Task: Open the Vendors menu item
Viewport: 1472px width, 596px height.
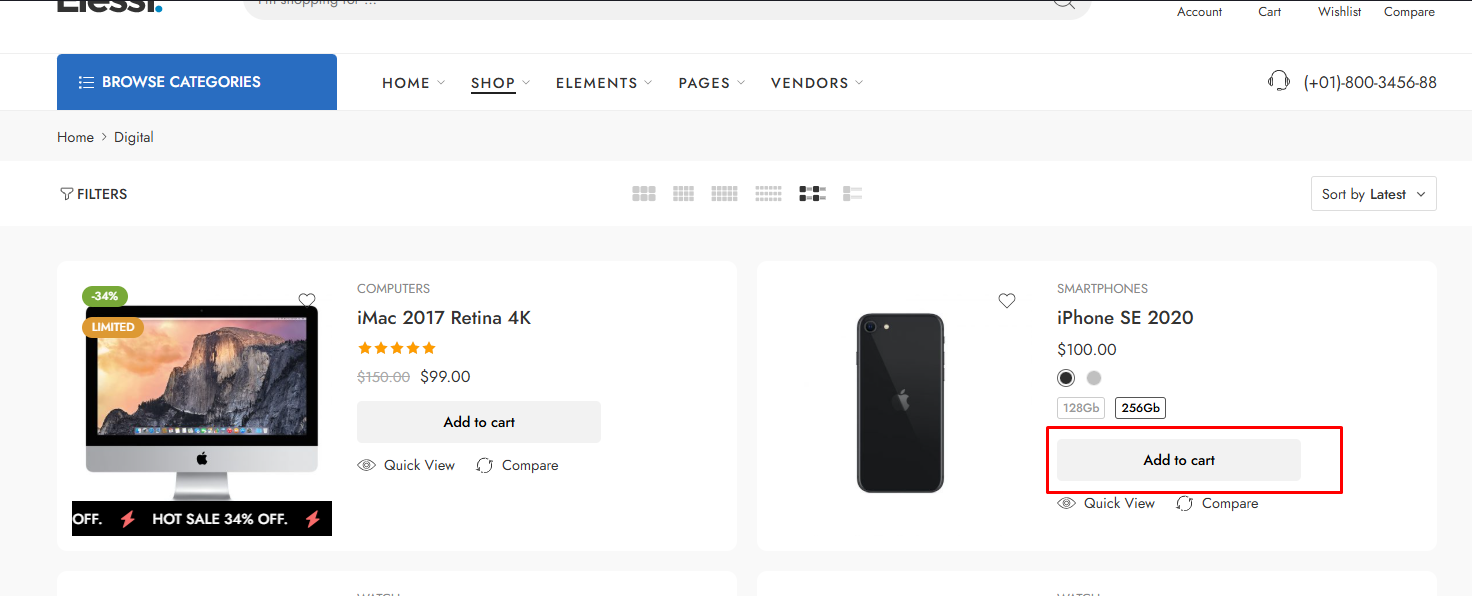Action: point(817,83)
